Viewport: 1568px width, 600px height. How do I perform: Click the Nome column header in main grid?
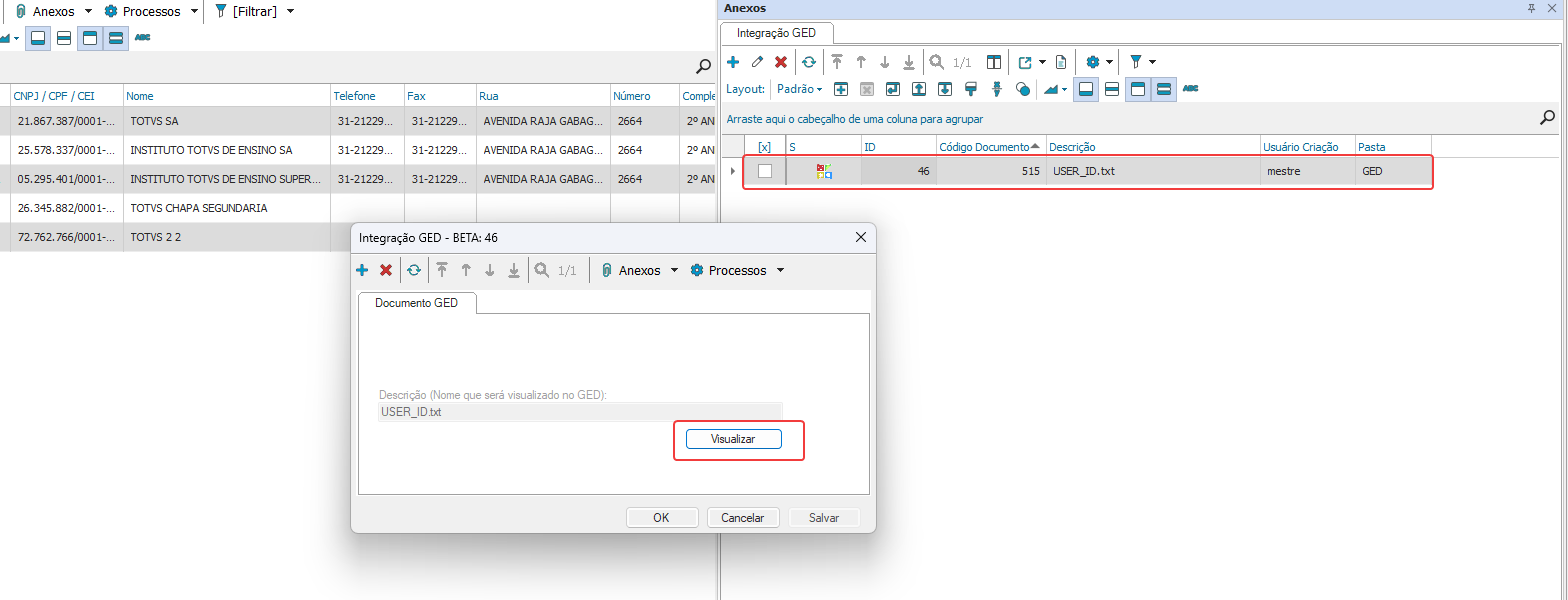[x=227, y=96]
